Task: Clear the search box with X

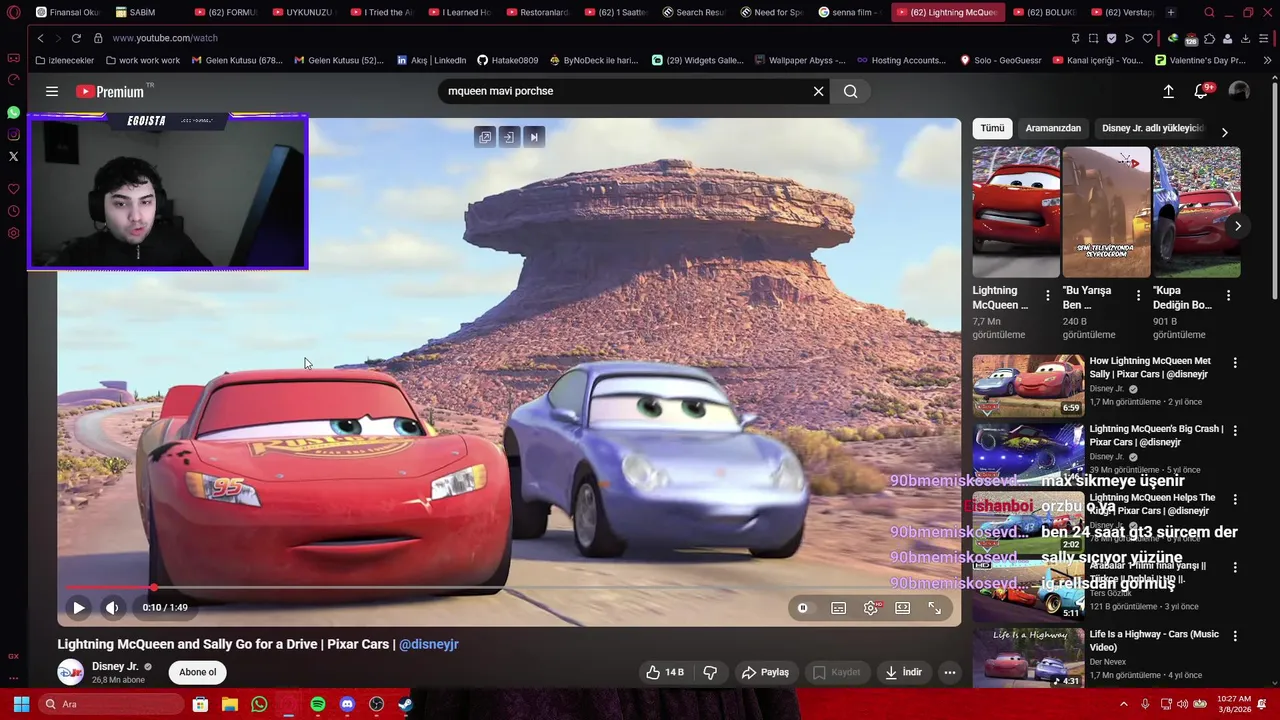Action: coord(818,91)
